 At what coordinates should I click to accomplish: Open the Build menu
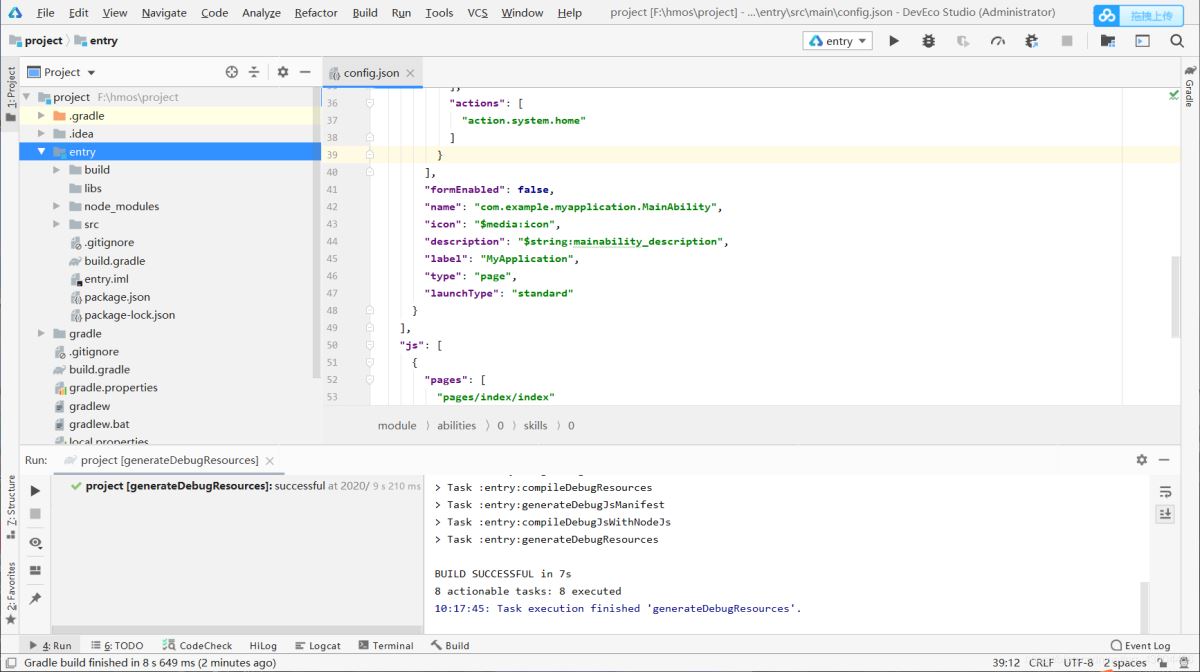click(365, 13)
